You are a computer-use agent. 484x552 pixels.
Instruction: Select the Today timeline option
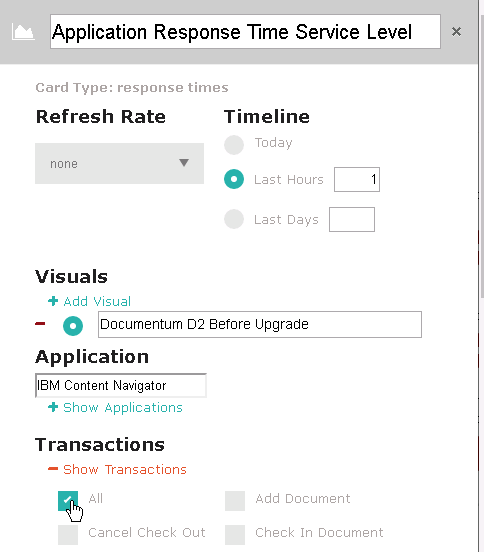pyautogui.click(x=234, y=145)
